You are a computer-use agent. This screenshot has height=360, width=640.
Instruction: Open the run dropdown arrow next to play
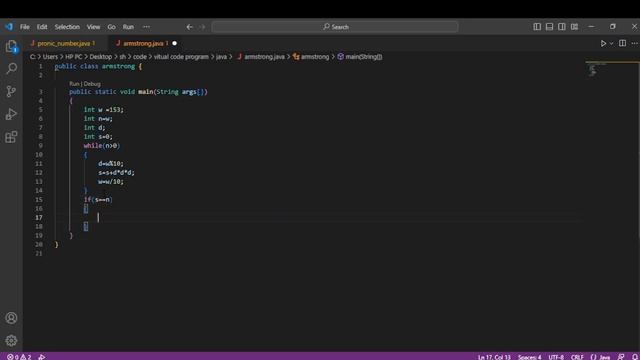point(611,43)
